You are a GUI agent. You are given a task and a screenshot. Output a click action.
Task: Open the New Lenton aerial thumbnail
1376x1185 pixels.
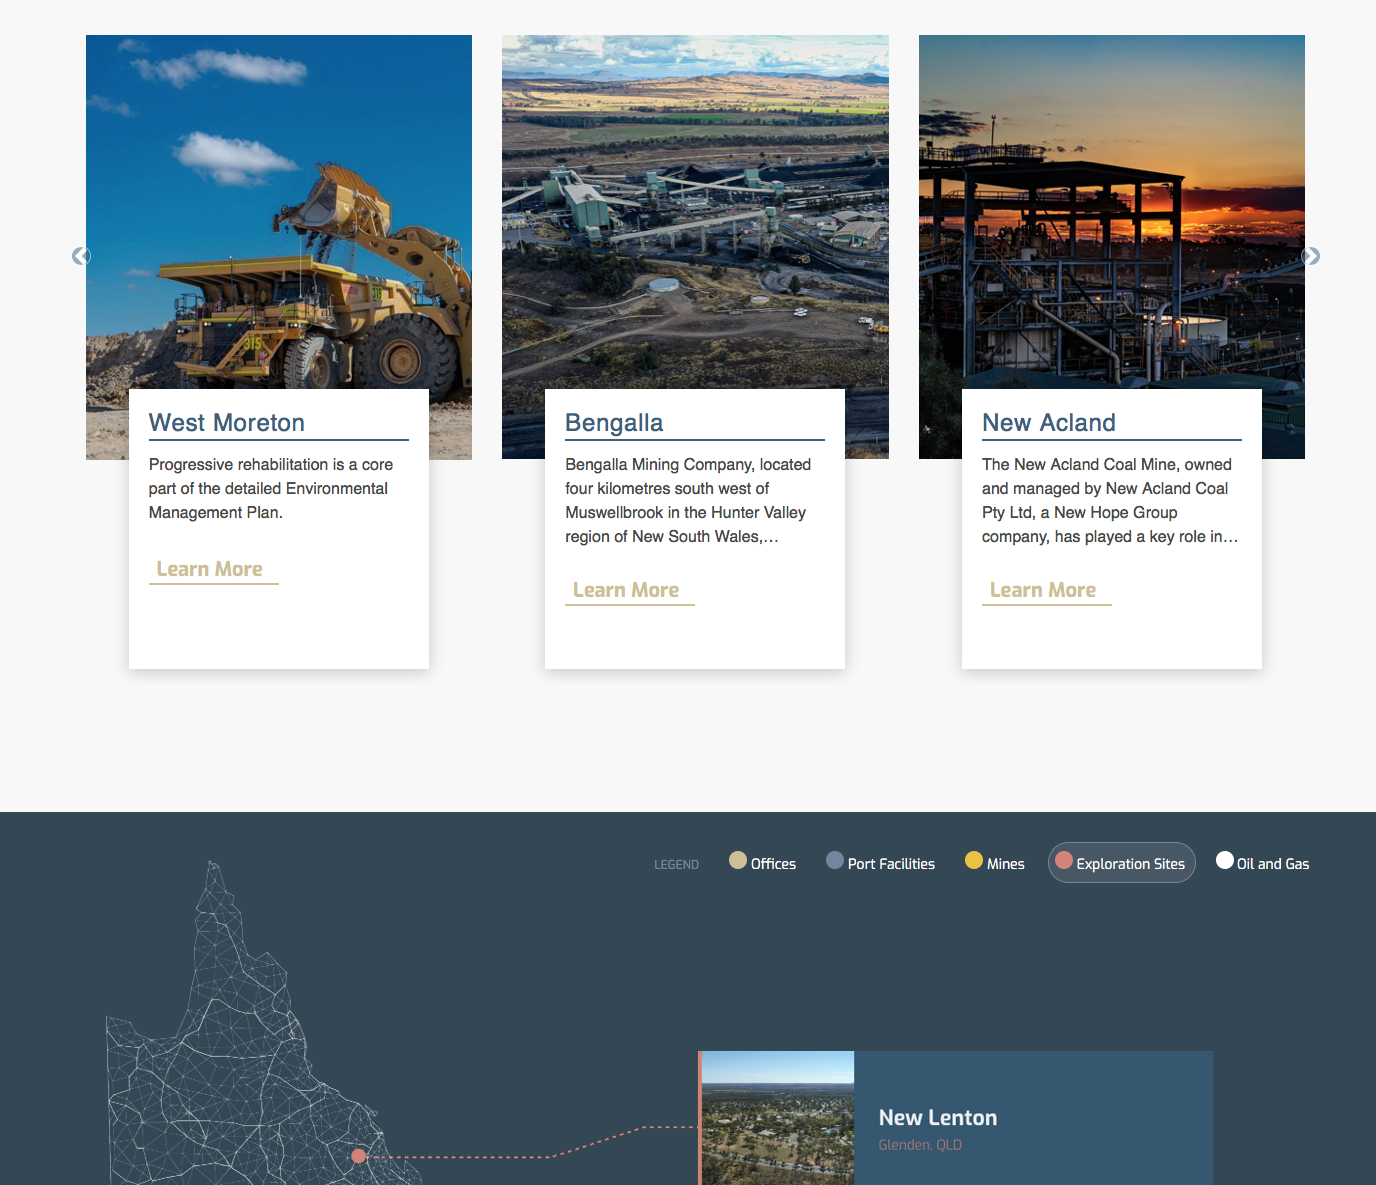coord(778,1118)
